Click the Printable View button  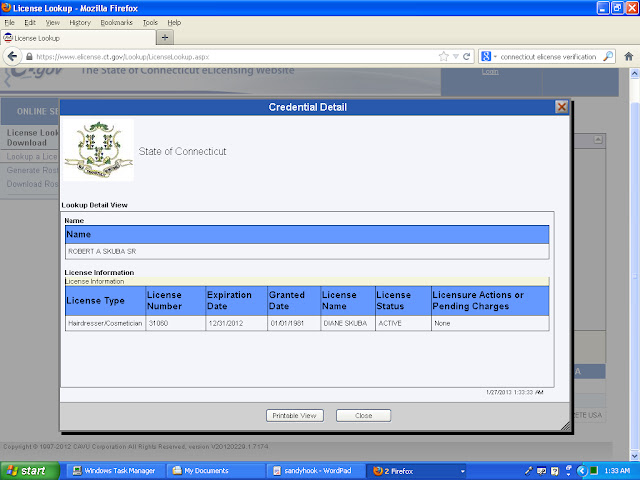[295, 416]
